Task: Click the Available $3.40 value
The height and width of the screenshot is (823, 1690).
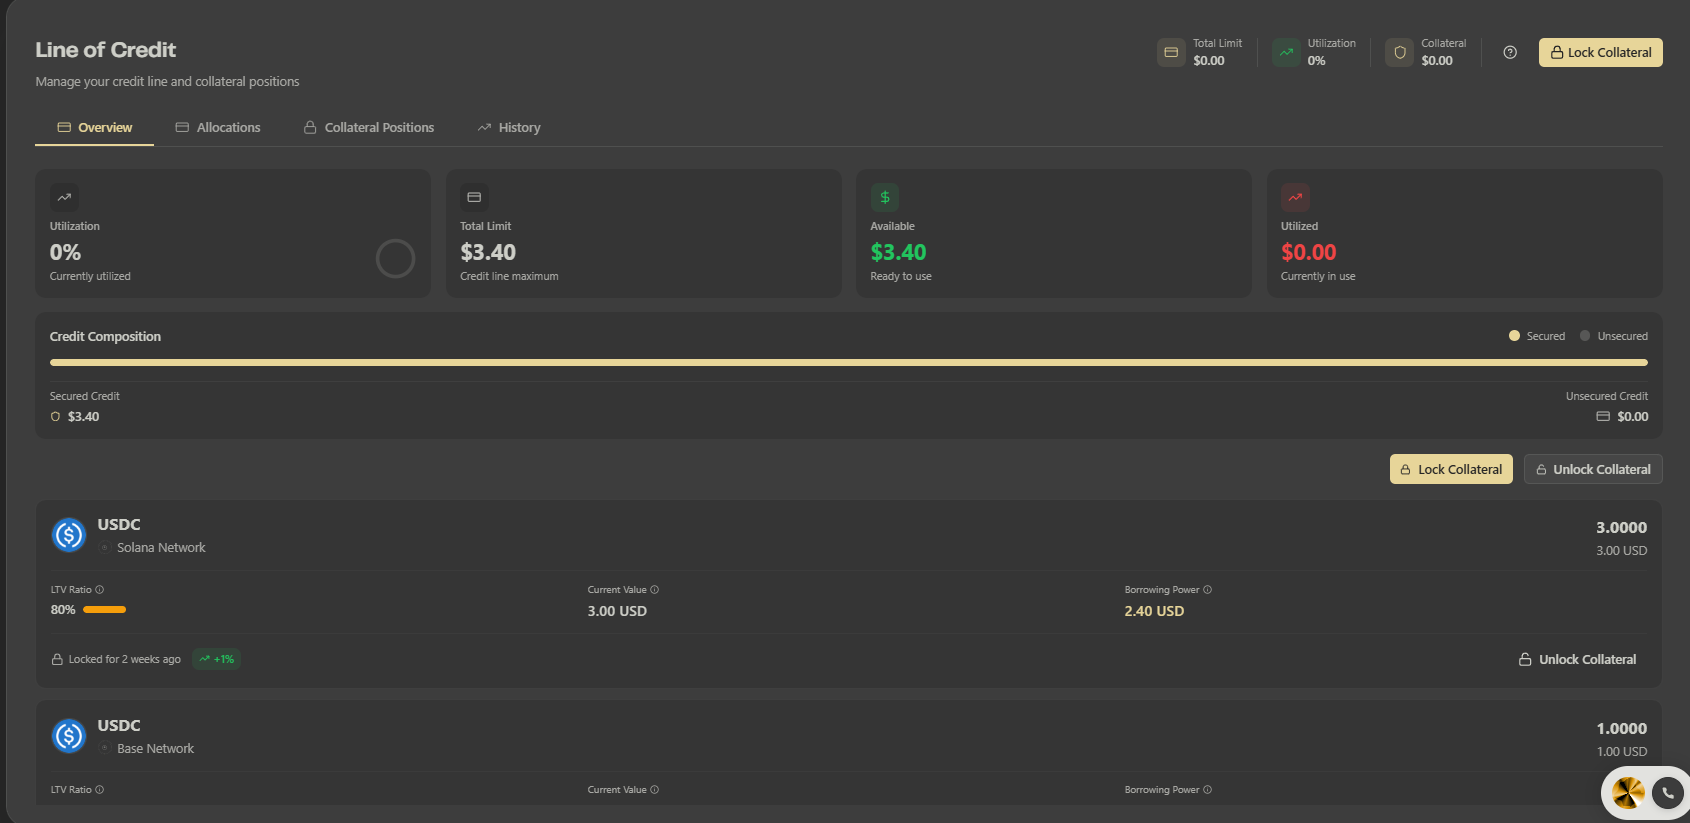Action: tap(898, 252)
